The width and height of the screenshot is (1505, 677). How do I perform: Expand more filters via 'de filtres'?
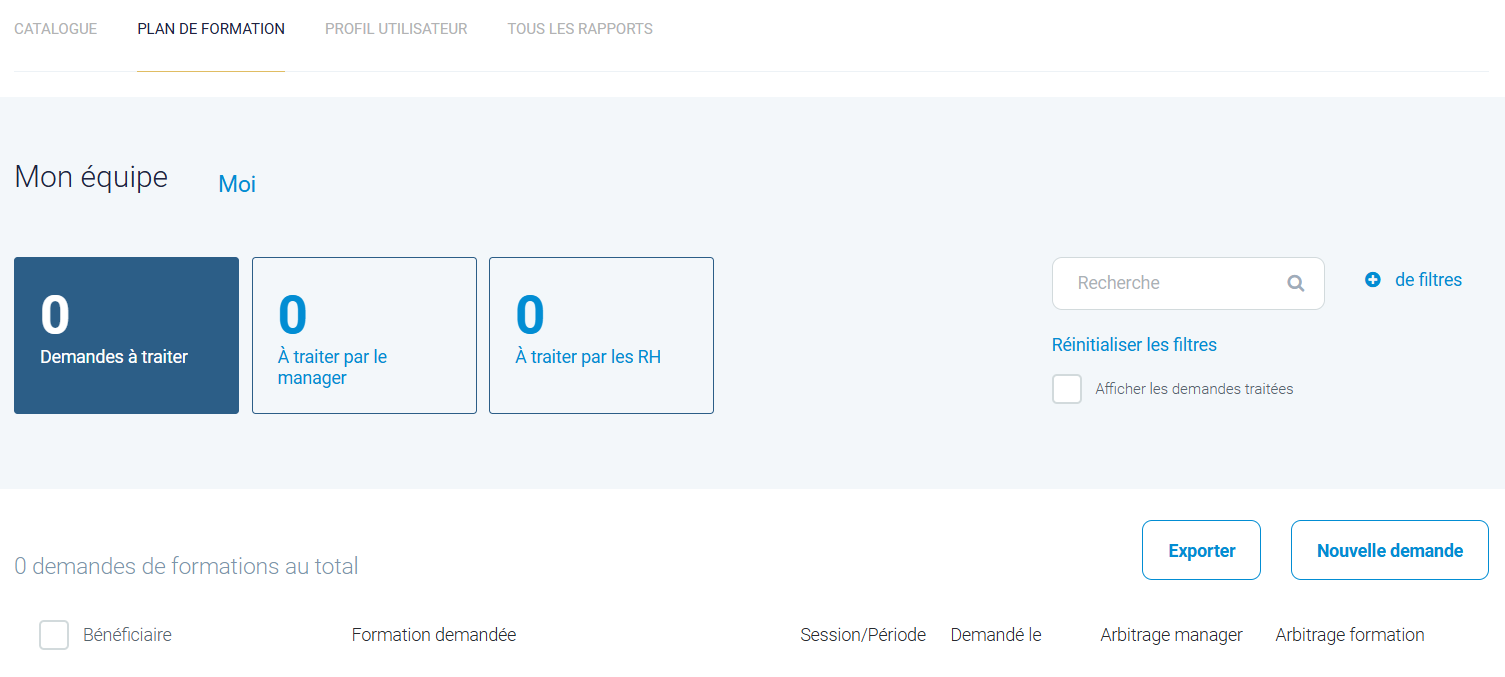(1427, 280)
